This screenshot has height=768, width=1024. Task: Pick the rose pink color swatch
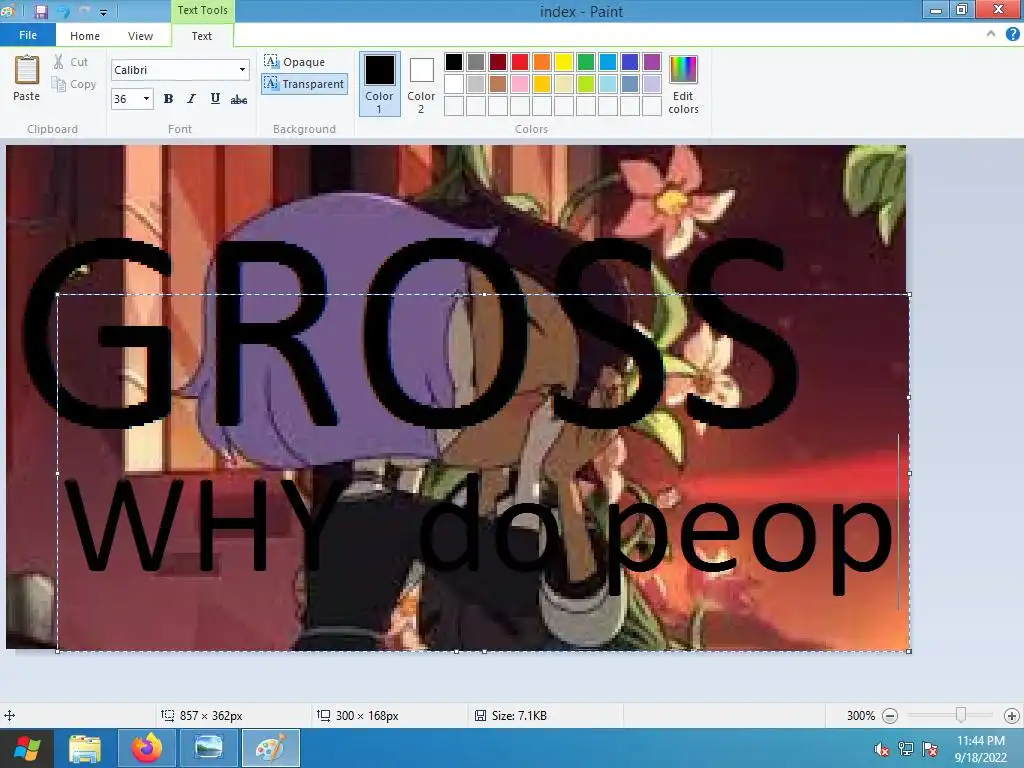520,84
